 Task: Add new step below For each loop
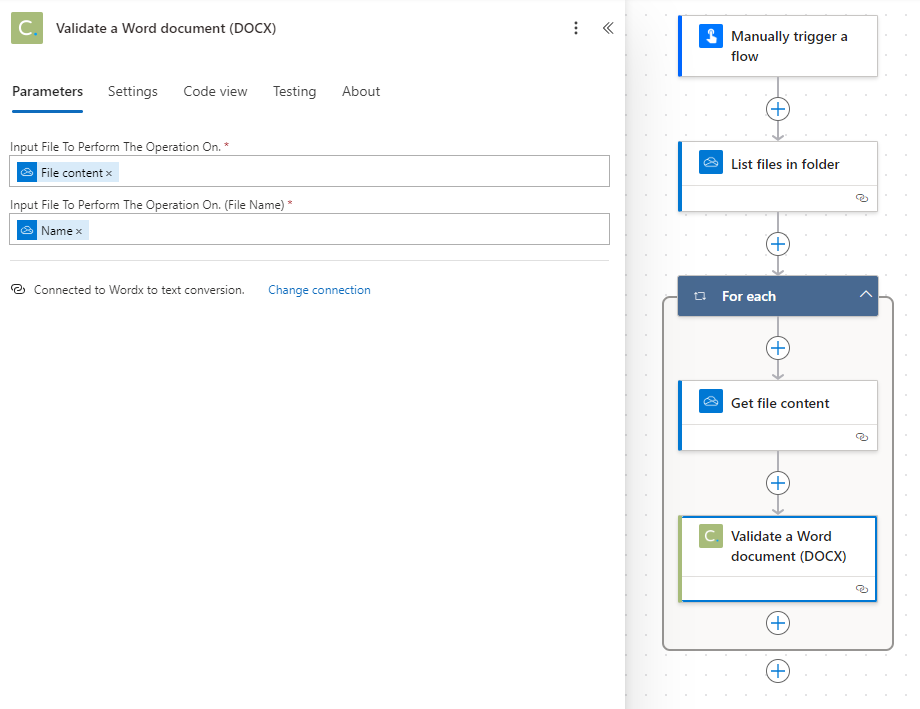click(778, 671)
